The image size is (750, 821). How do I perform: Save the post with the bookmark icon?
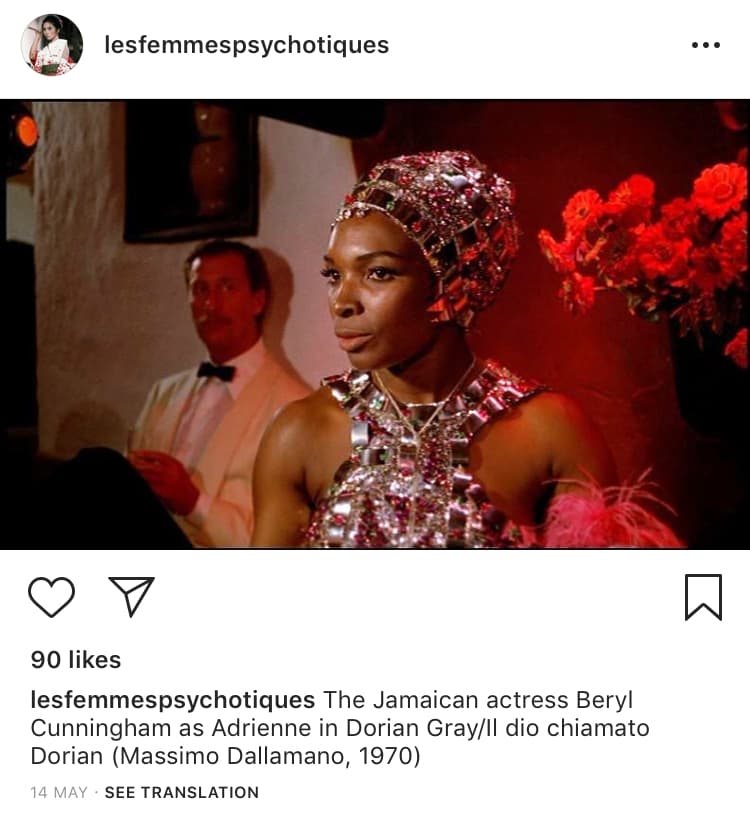703,597
